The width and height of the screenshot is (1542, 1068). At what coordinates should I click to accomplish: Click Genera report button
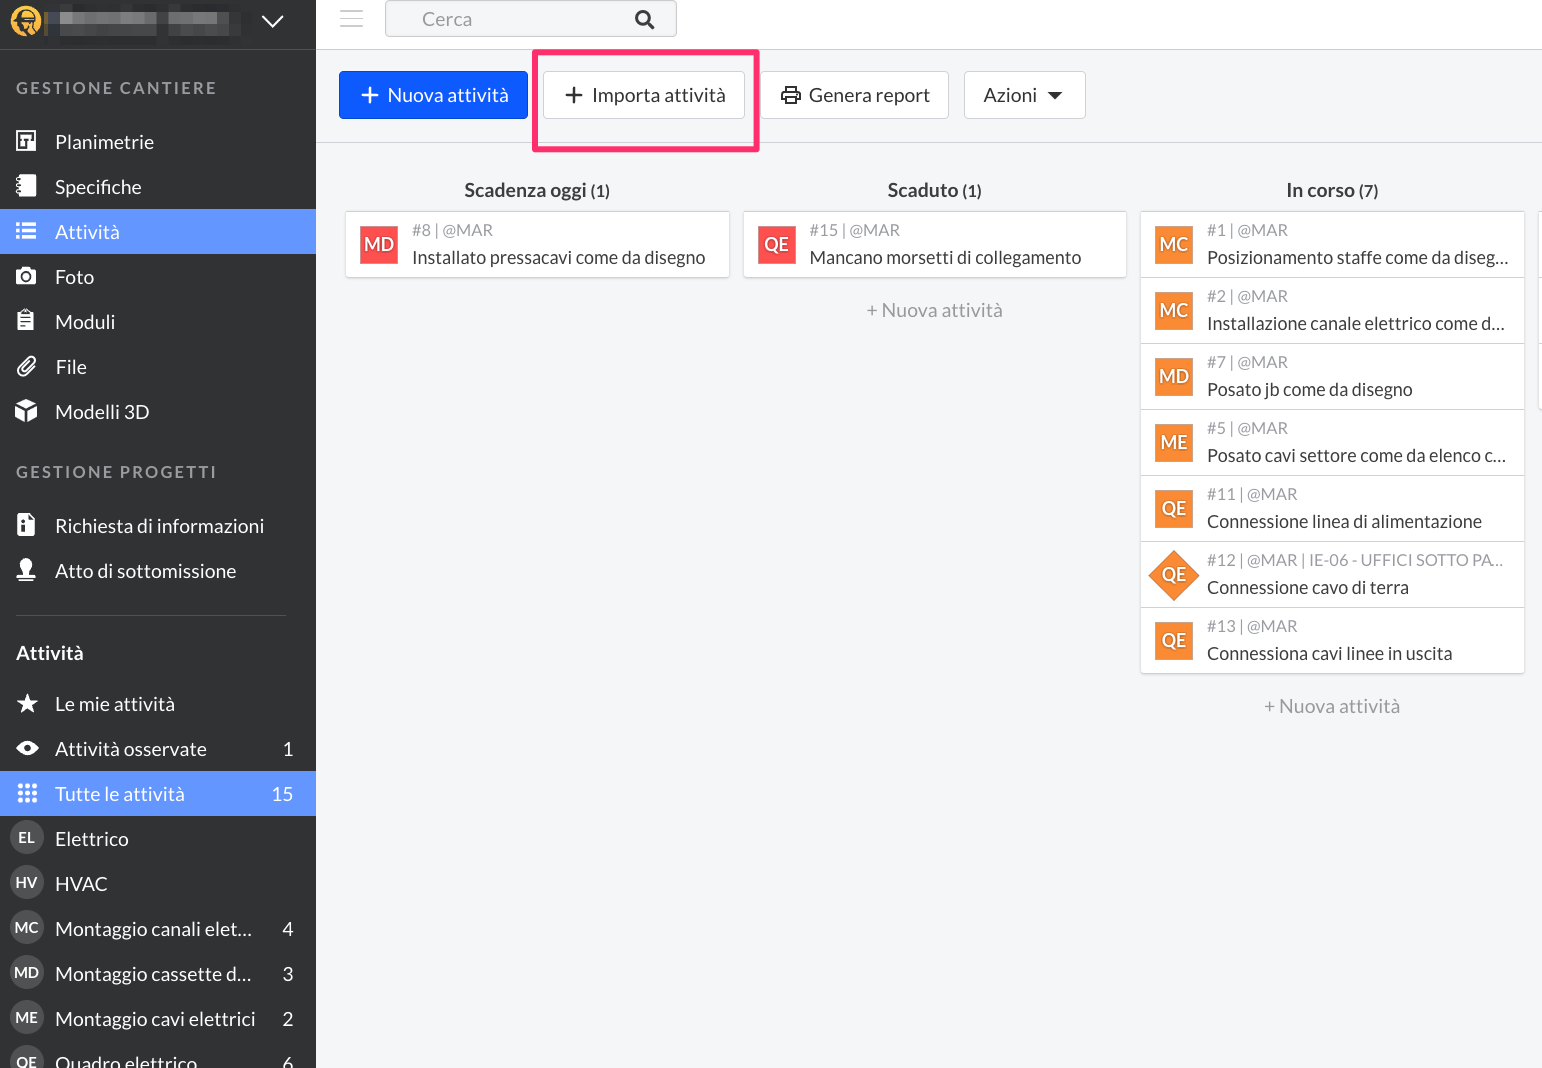tap(855, 95)
